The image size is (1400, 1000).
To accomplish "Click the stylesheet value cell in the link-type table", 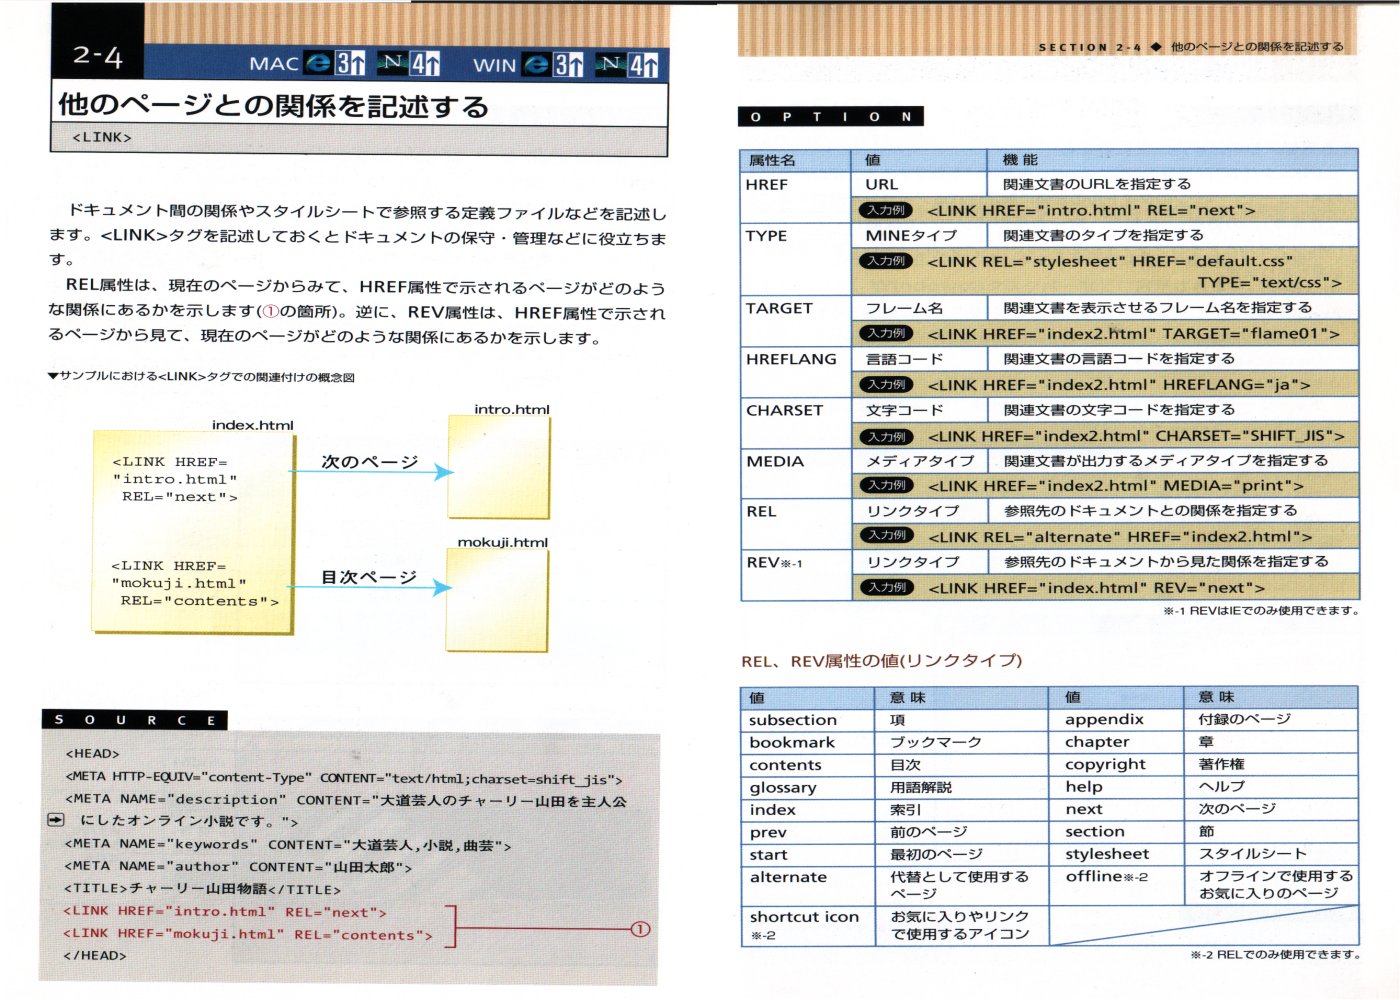I will [x=1107, y=854].
